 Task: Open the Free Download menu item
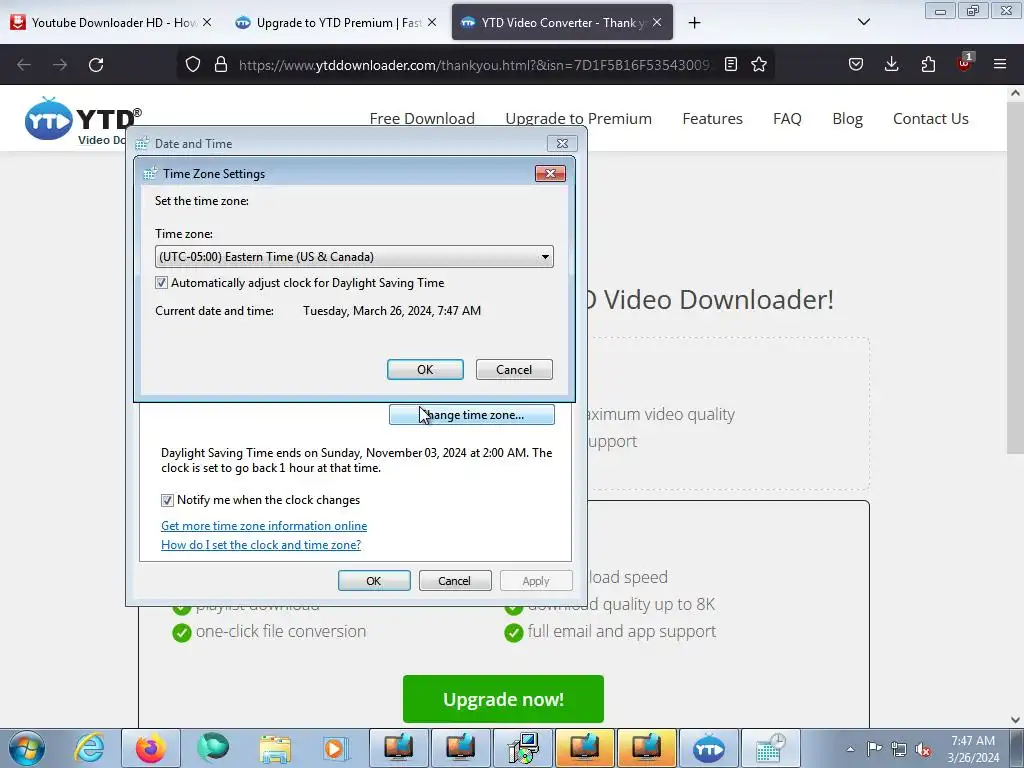coord(422,119)
